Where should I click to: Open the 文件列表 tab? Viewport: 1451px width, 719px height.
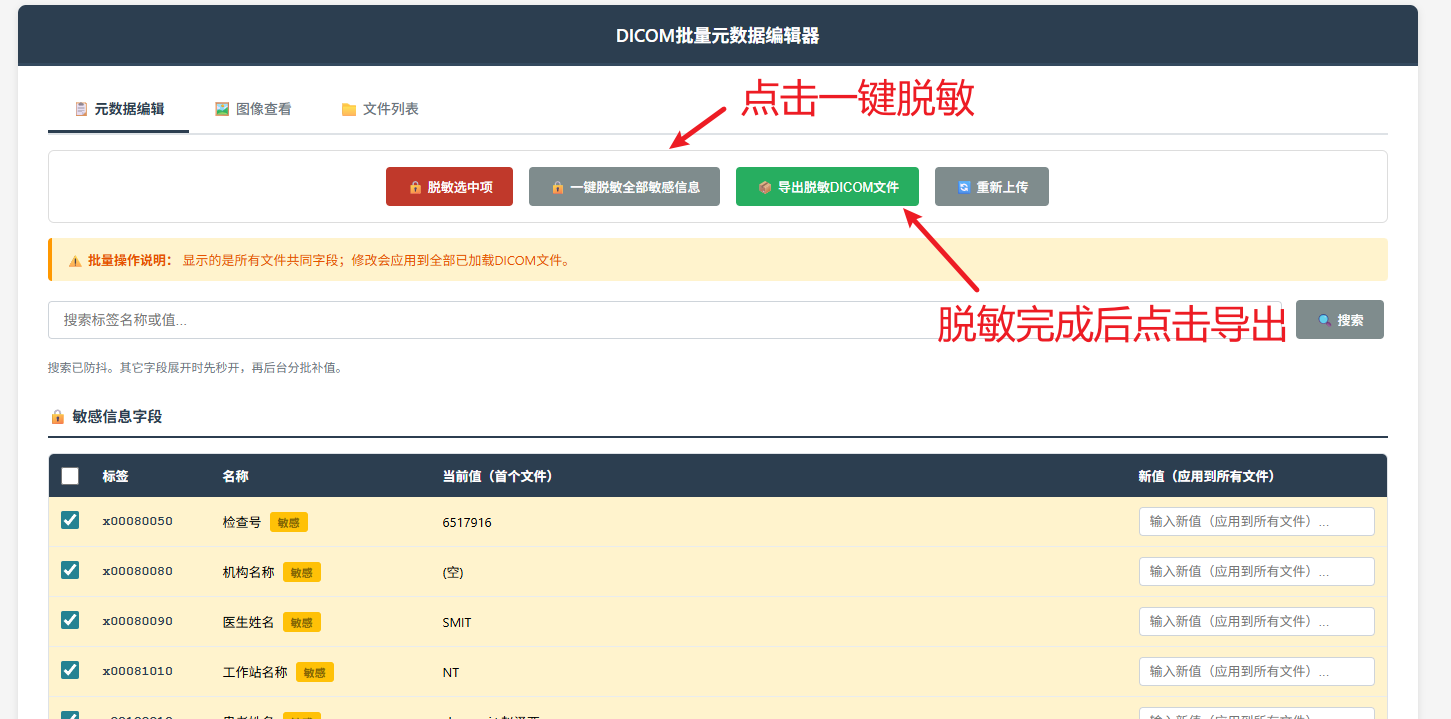[380, 109]
